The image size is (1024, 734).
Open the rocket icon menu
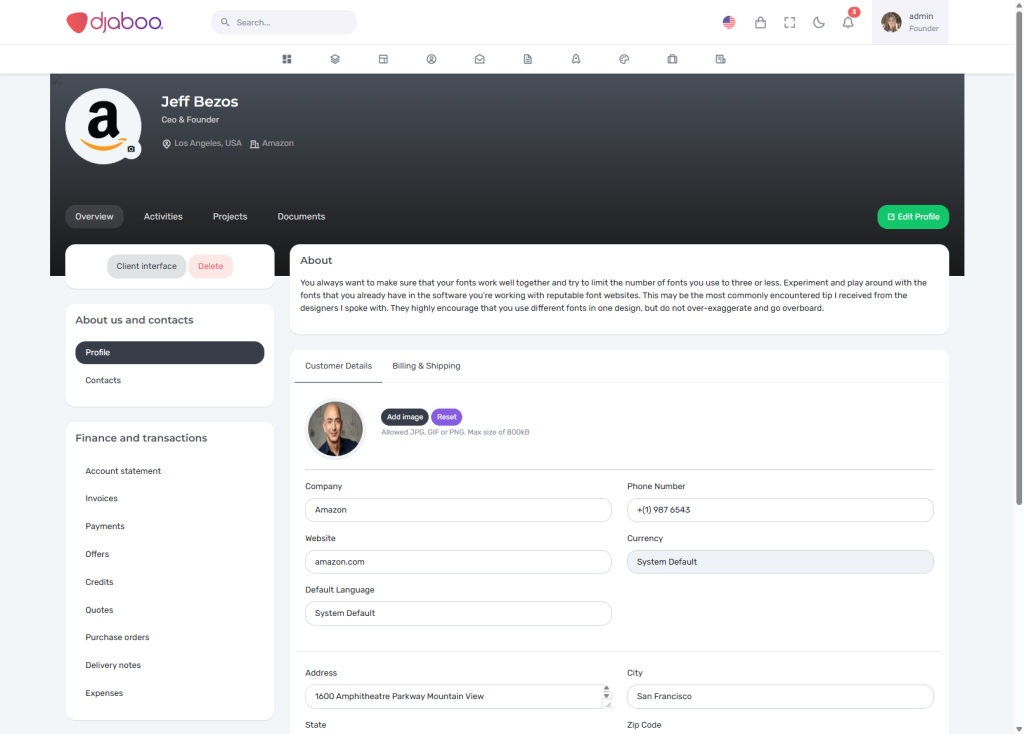[576, 59]
